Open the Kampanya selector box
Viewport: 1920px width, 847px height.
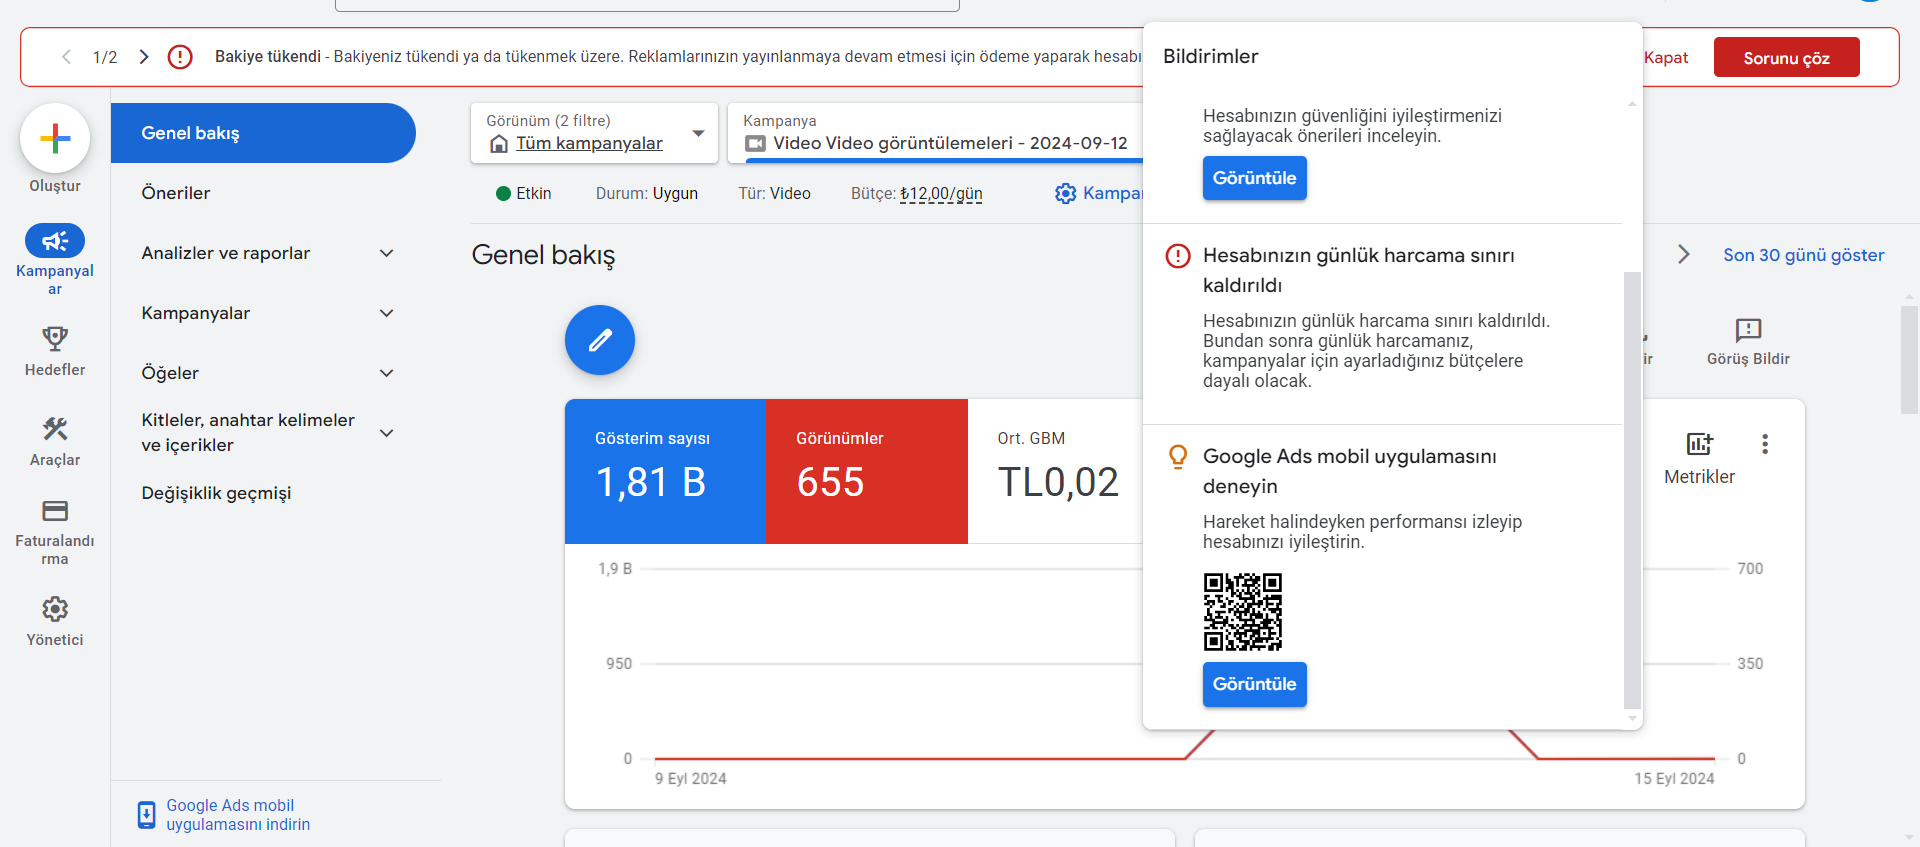coord(935,133)
